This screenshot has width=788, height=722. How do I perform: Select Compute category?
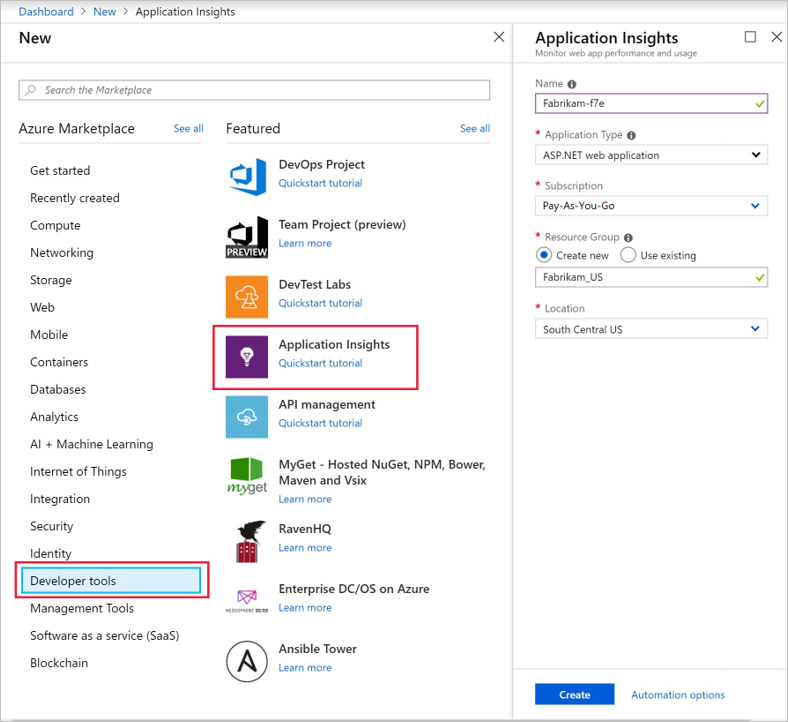(55, 226)
